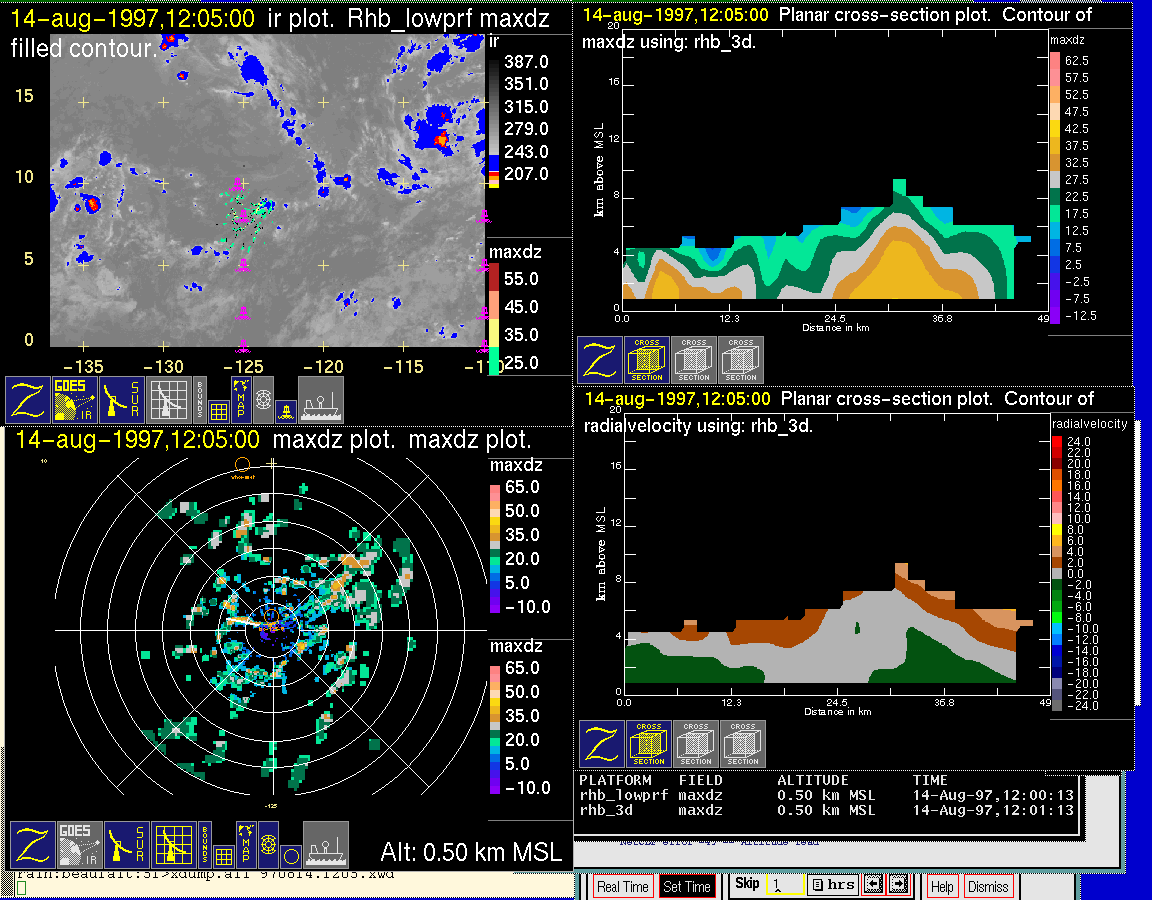Click the Dismiss button

(988, 887)
